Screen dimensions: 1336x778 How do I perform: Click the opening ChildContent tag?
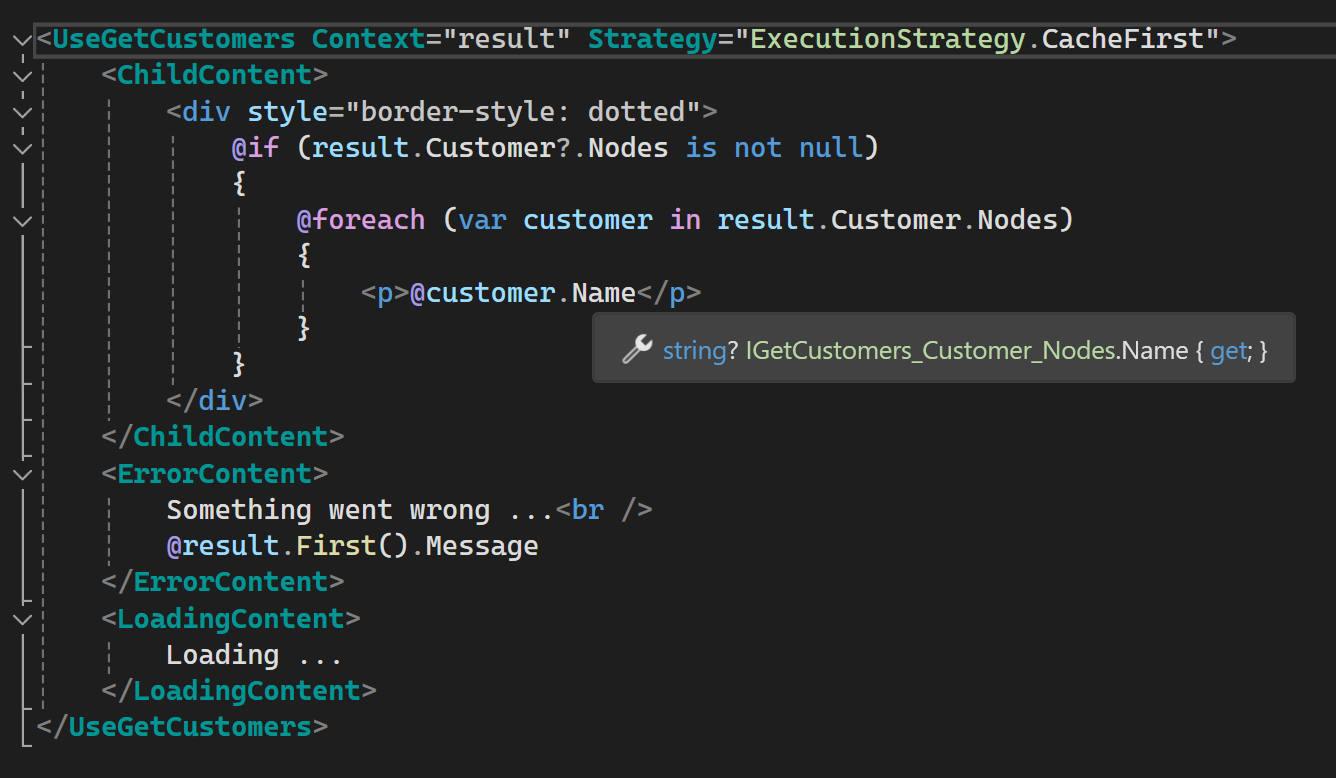click(215, 76)
